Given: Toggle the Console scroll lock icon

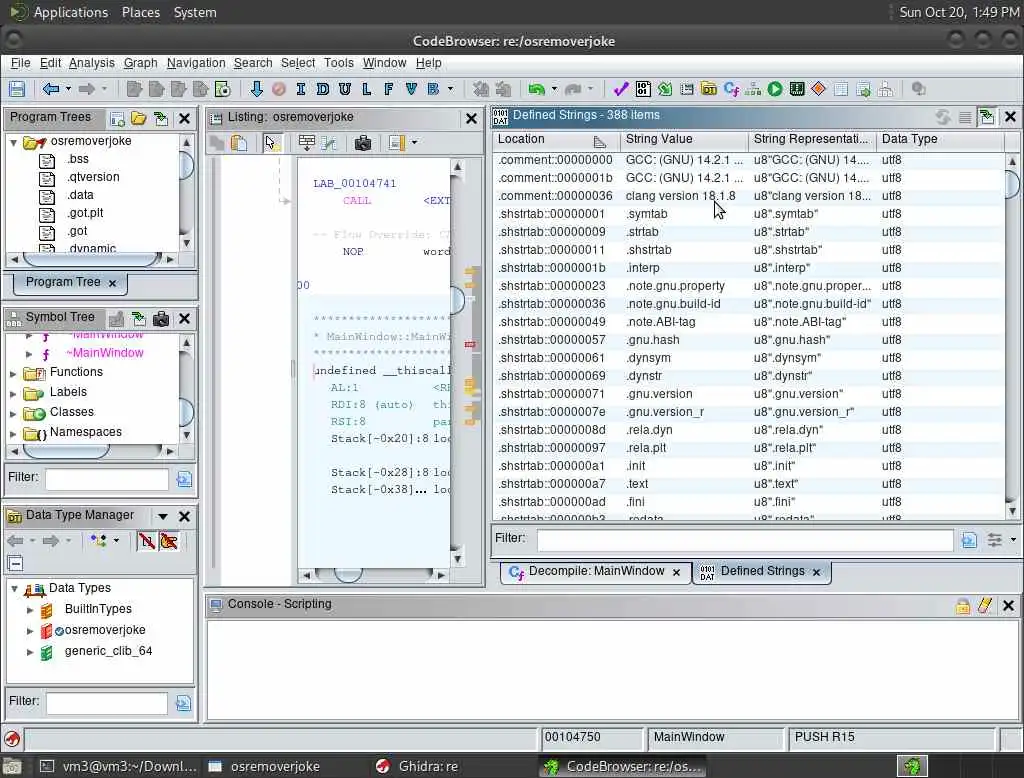Looking at the screenshot, I should point(963,606).
